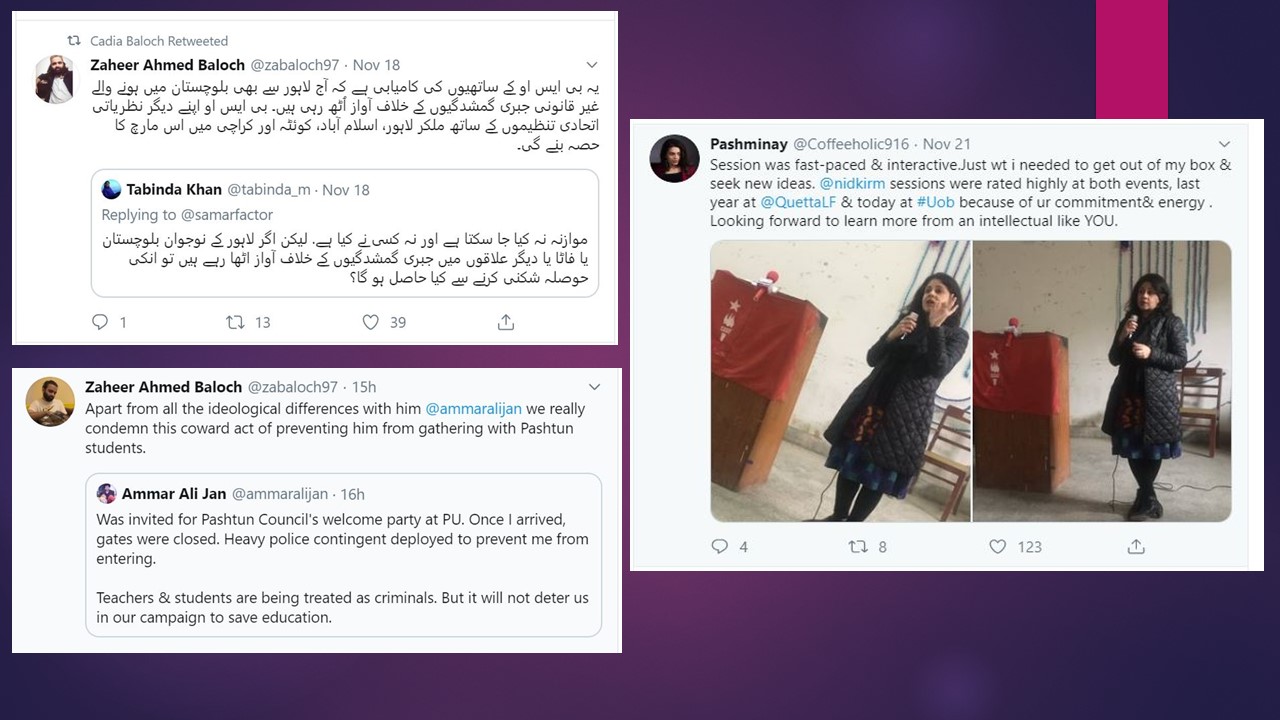This screenshot has height=720, width=1280.
Task: Click share icon under Pashminay's tweet
Action: pyautogui.click(x=1136, y=546)
